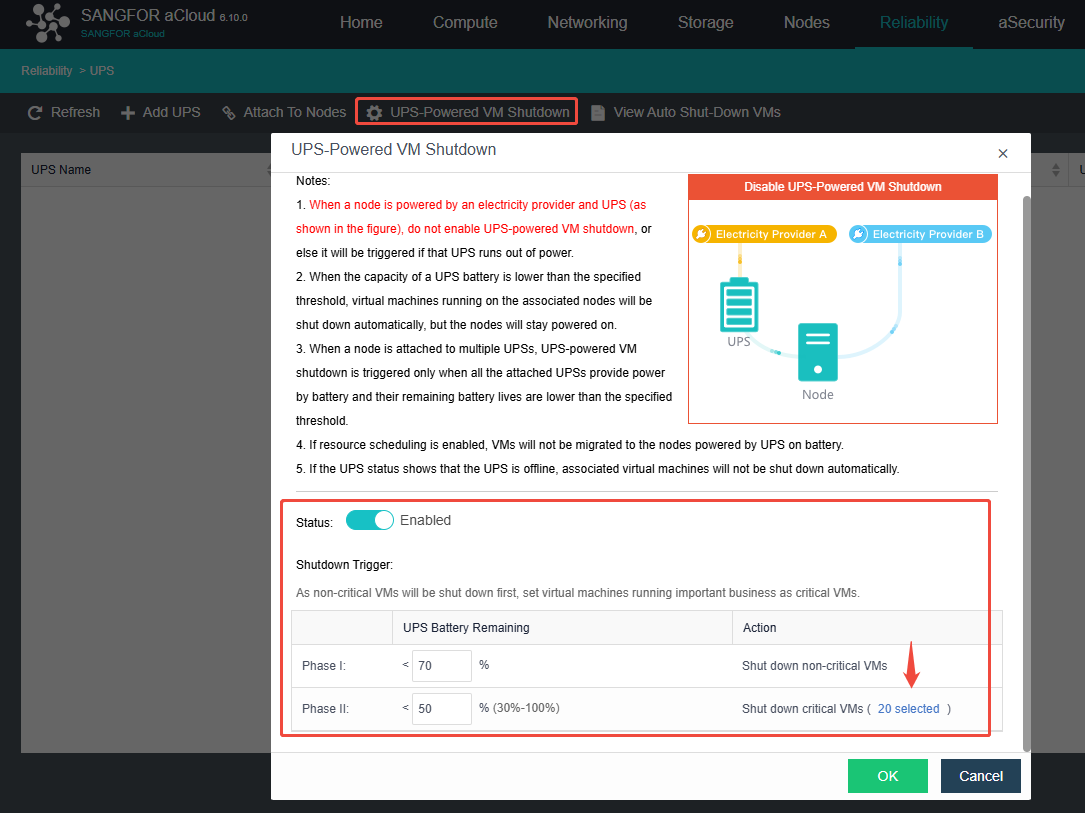The image size is (1085, 813).
Task: Click the Electricity Provider B plug icon
Action: point(858,234)
